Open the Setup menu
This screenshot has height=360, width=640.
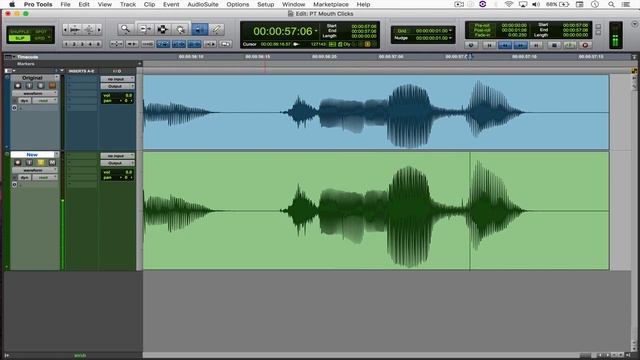[x=266, y=4]
